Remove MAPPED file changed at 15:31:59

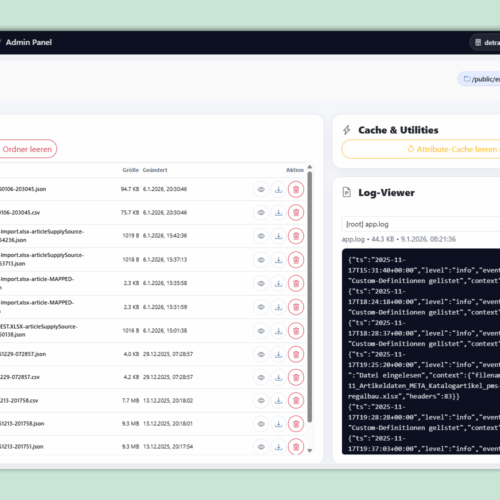tap(296, 307)
